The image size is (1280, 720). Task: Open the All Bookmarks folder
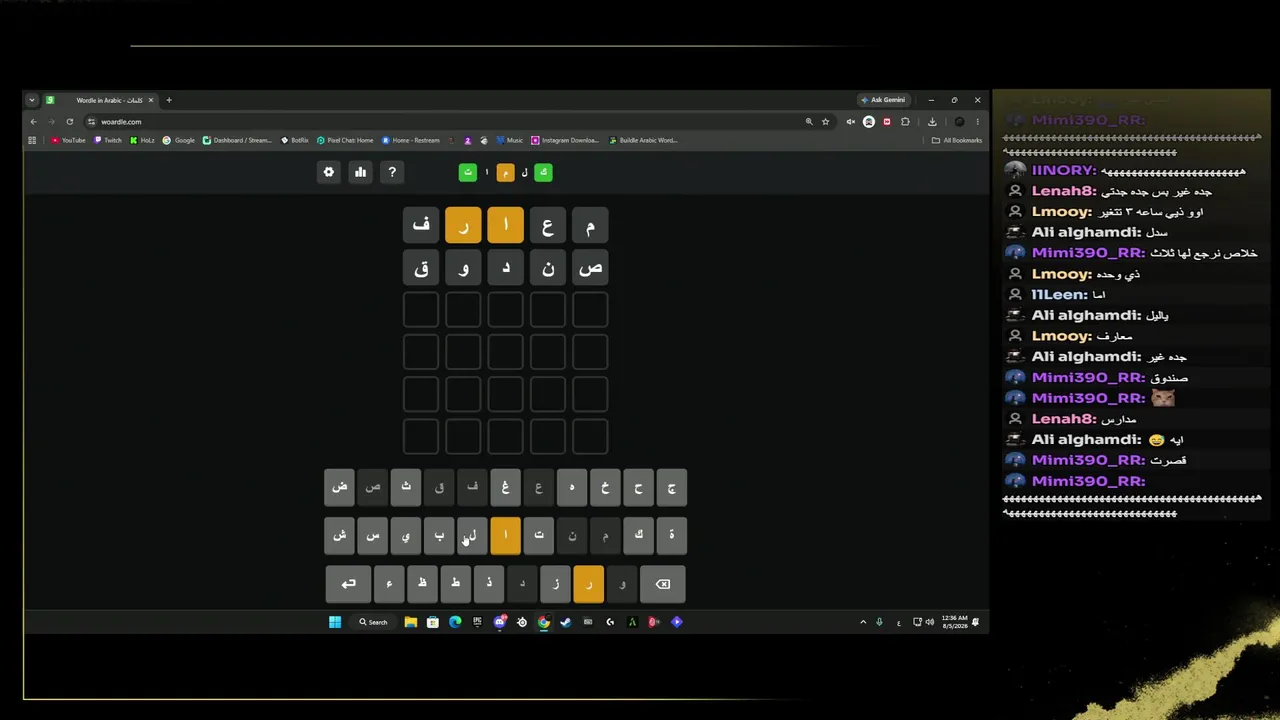tap(957, 140)
